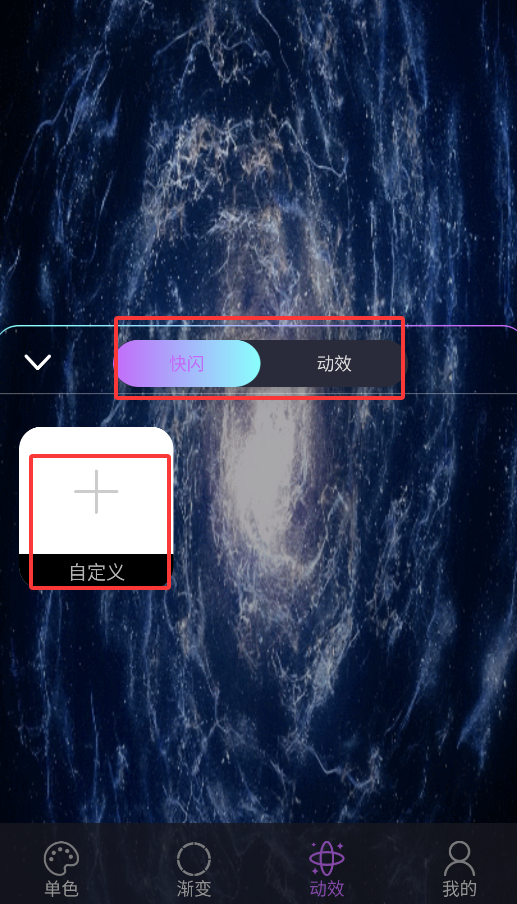Switch to 动效 in the segmented control
Screen dimensions: 517x904
point(334,363)
